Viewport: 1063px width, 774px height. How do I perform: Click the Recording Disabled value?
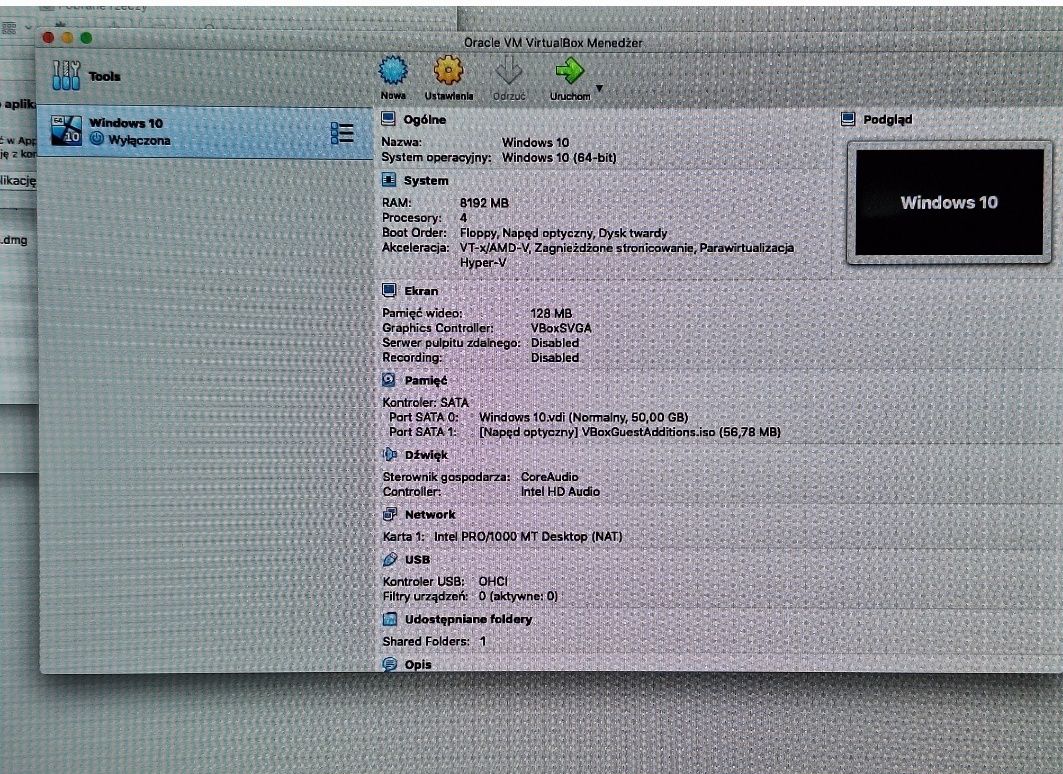[x=555, y=358]
